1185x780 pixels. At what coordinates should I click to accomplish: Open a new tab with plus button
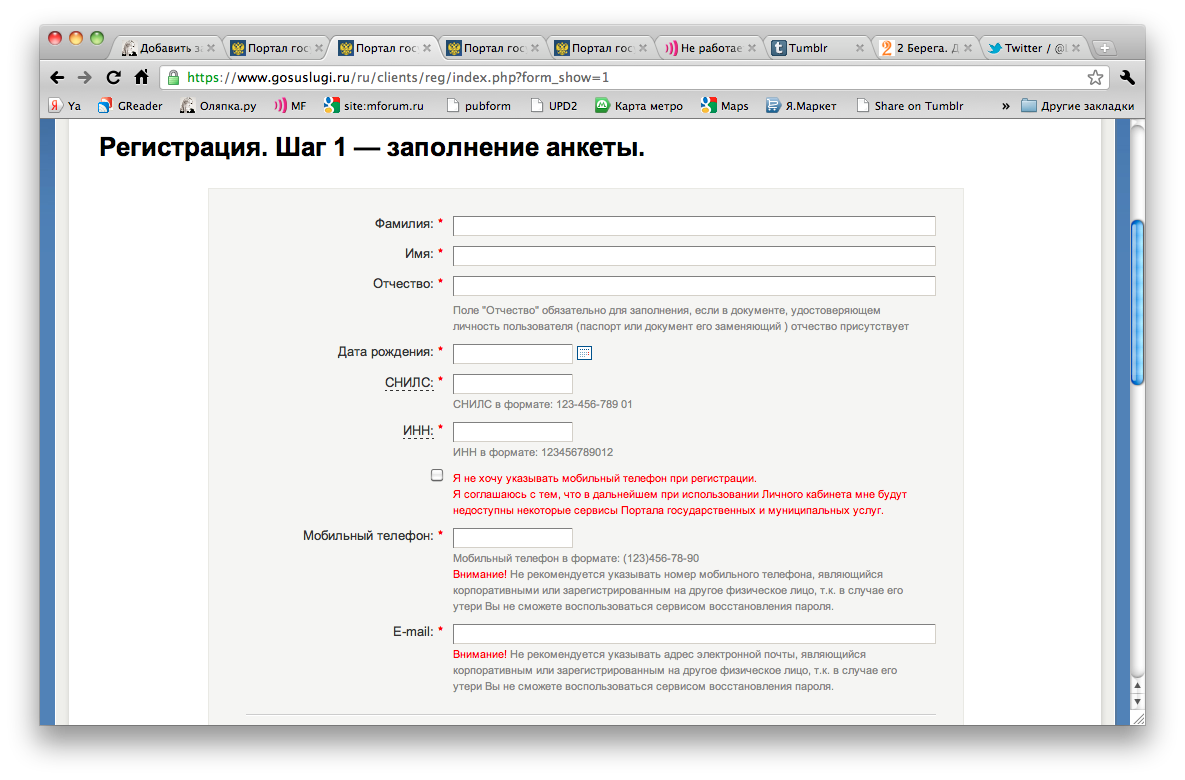pos(1104,48)
